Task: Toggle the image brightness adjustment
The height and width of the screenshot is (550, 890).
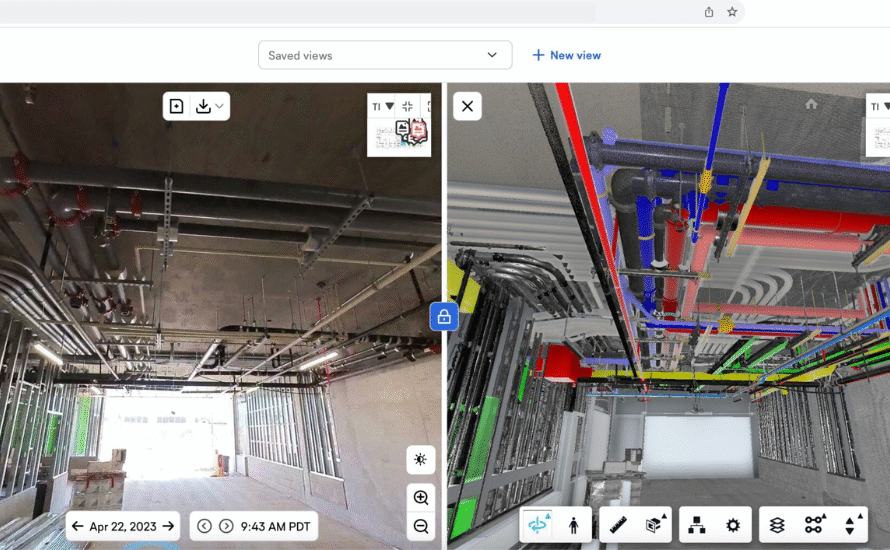Action: click(x=421, y=460)
